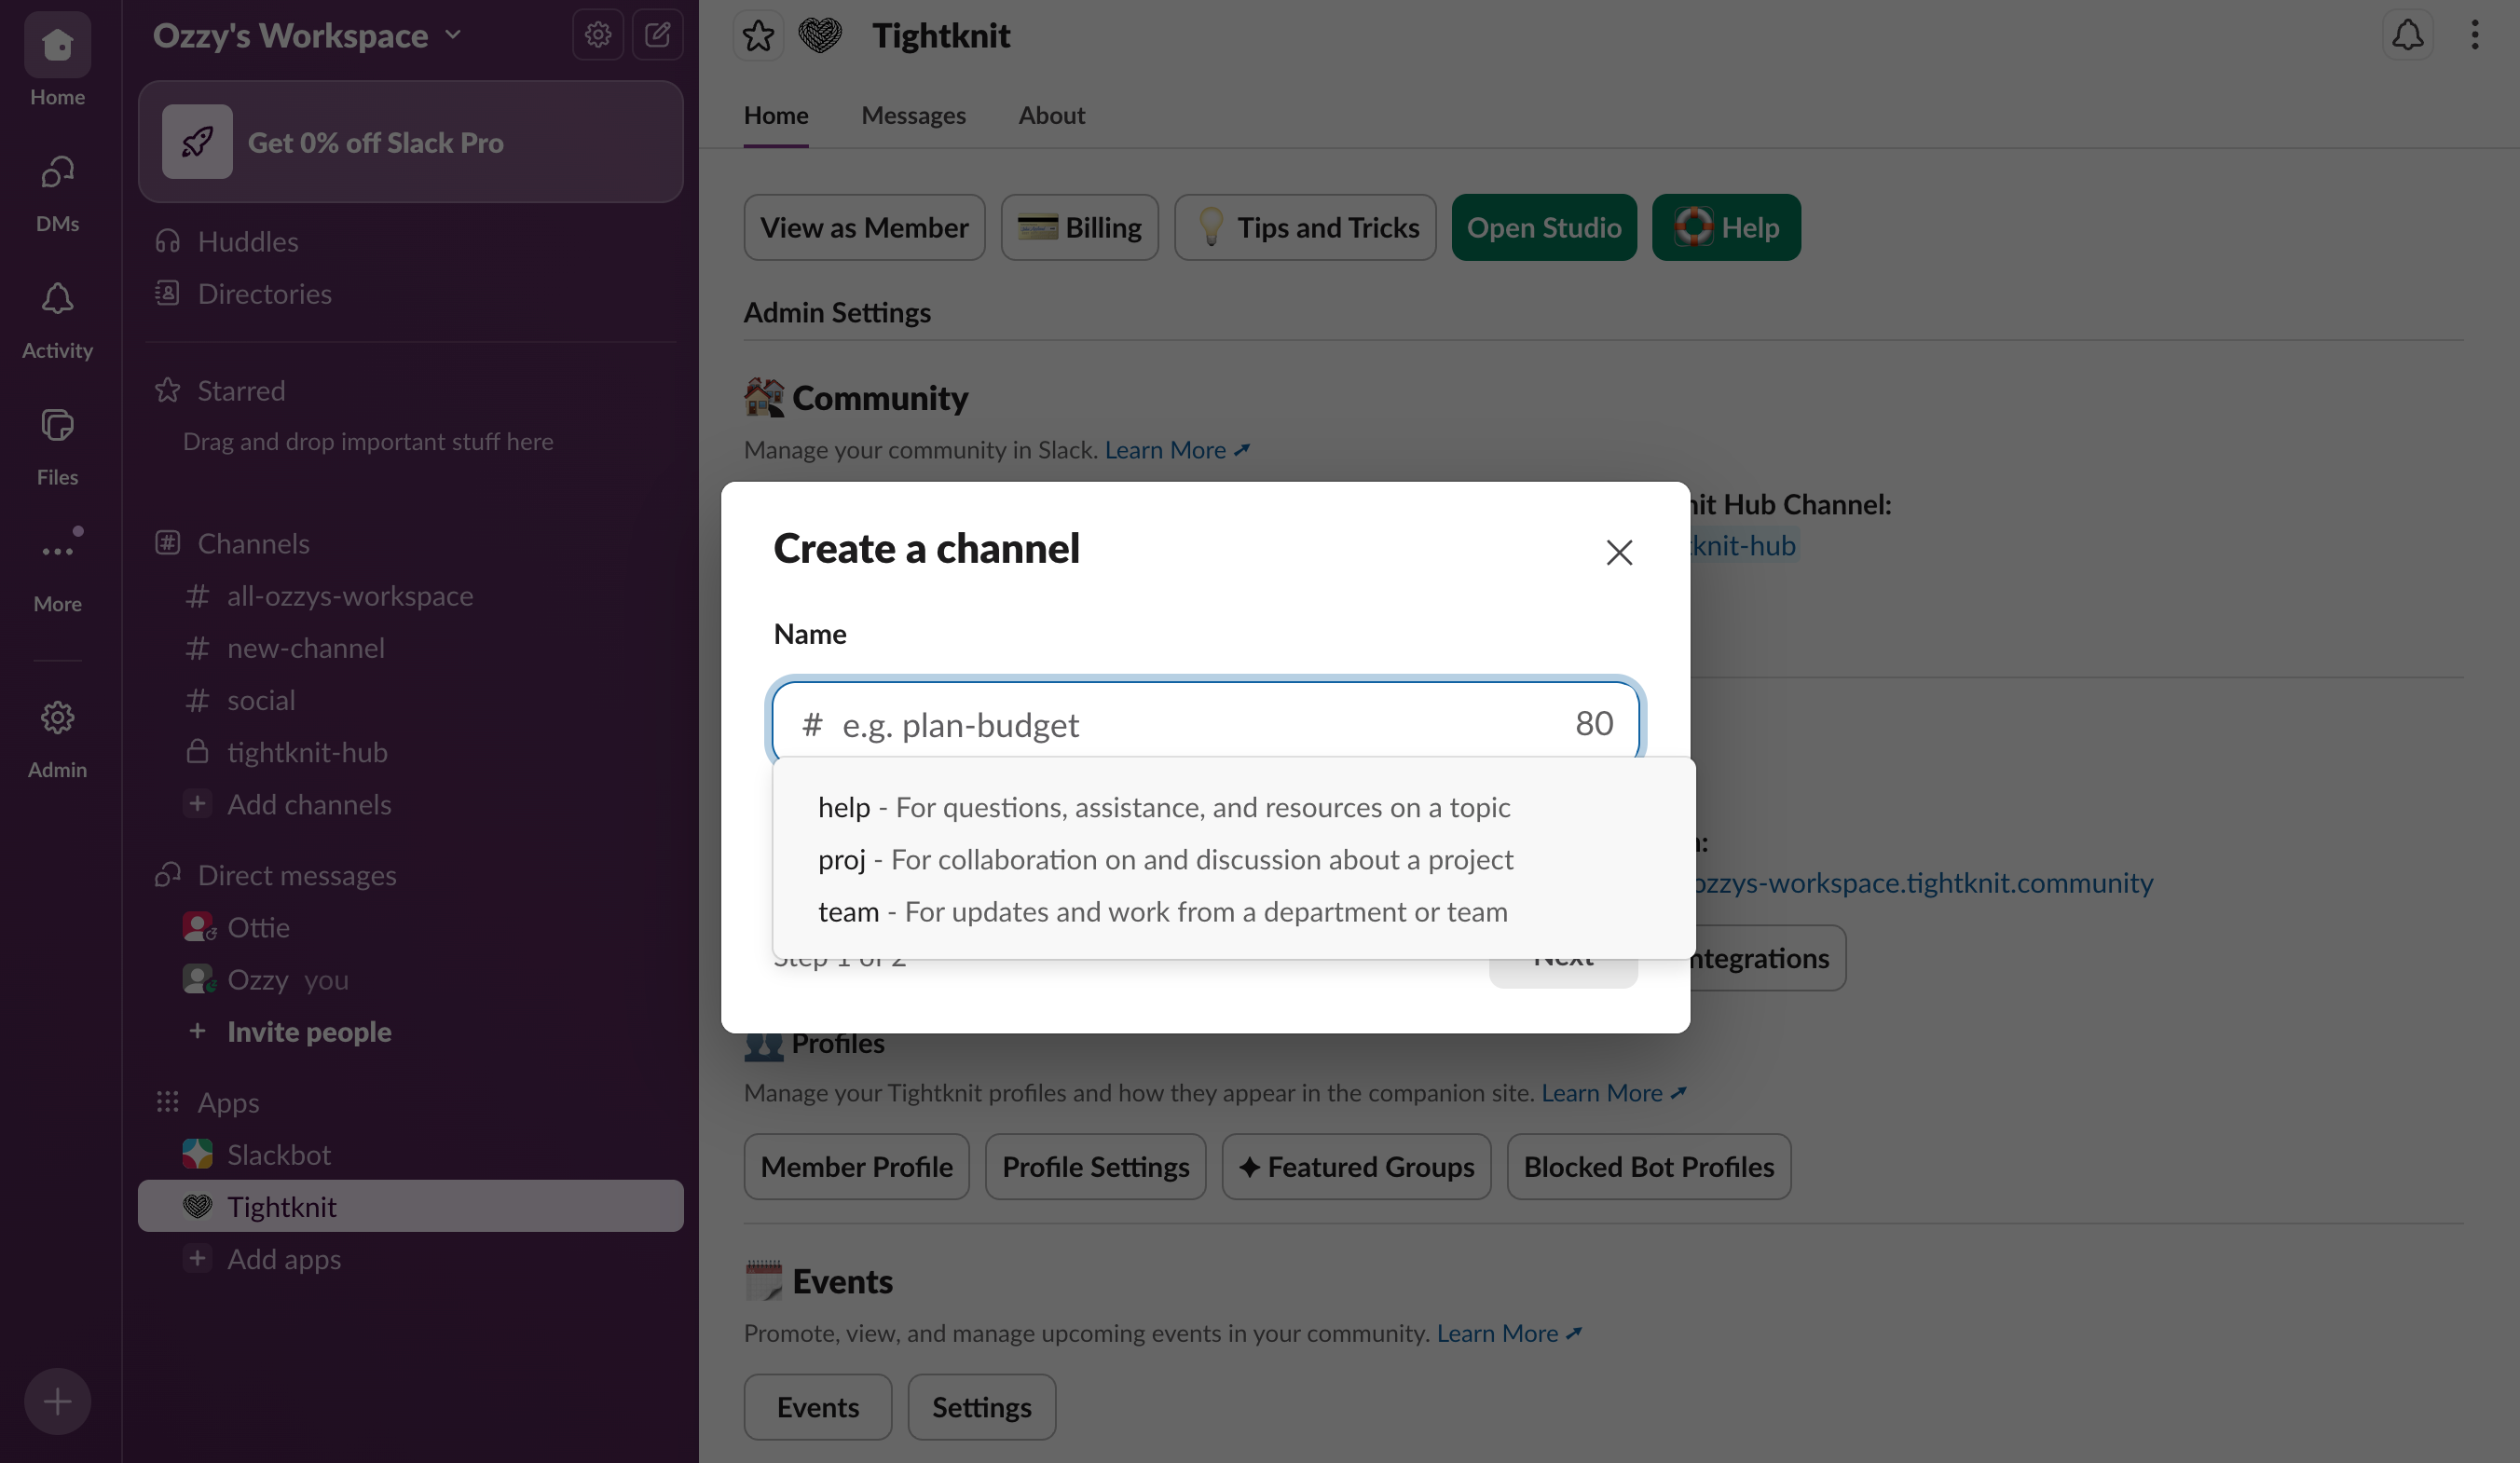Switch to the Messages tab
The height and width of the screenshot is (1463, 2520).
[913, 115]
